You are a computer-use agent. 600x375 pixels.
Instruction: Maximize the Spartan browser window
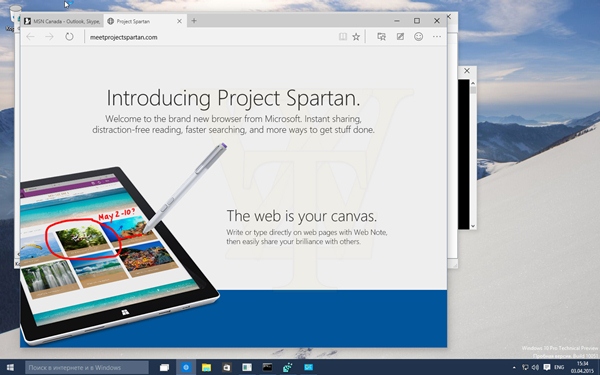(x=417, y=21)
